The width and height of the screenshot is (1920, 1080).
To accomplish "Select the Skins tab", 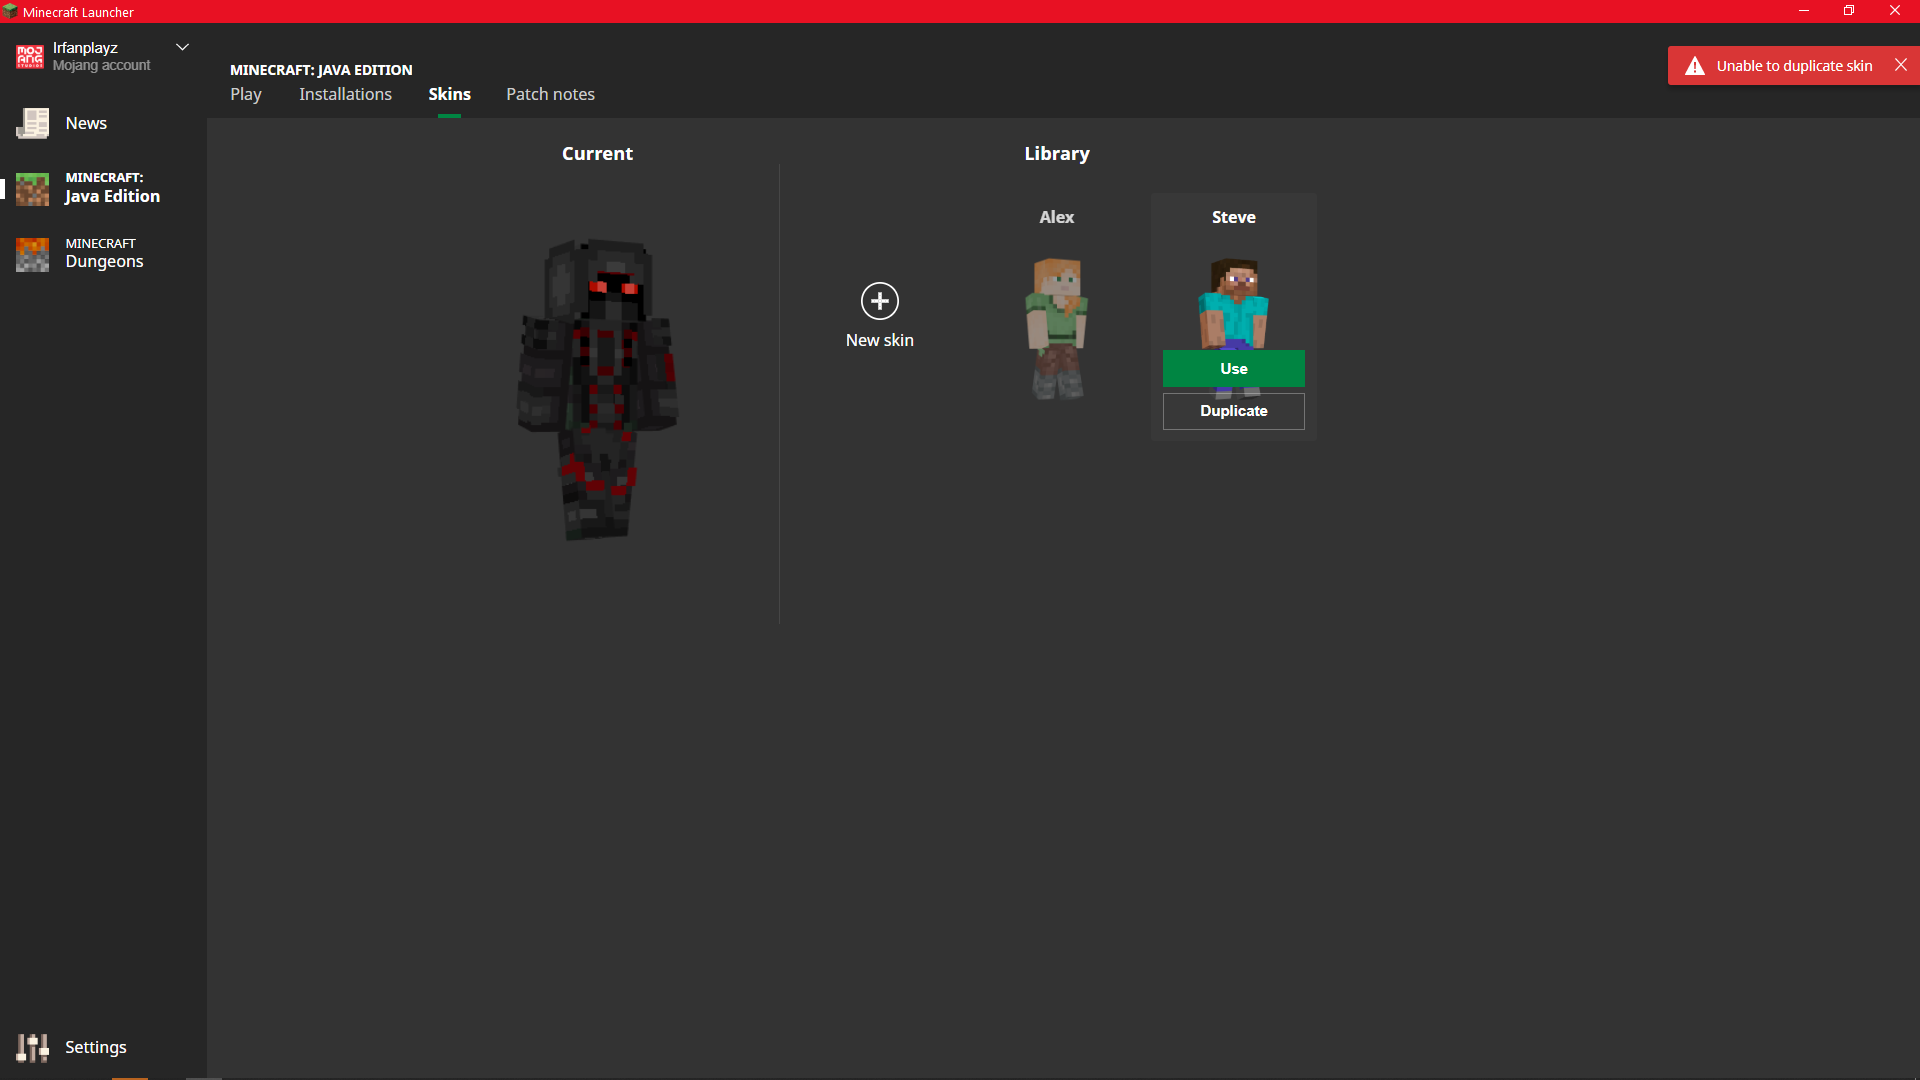I will coord(449,94).
